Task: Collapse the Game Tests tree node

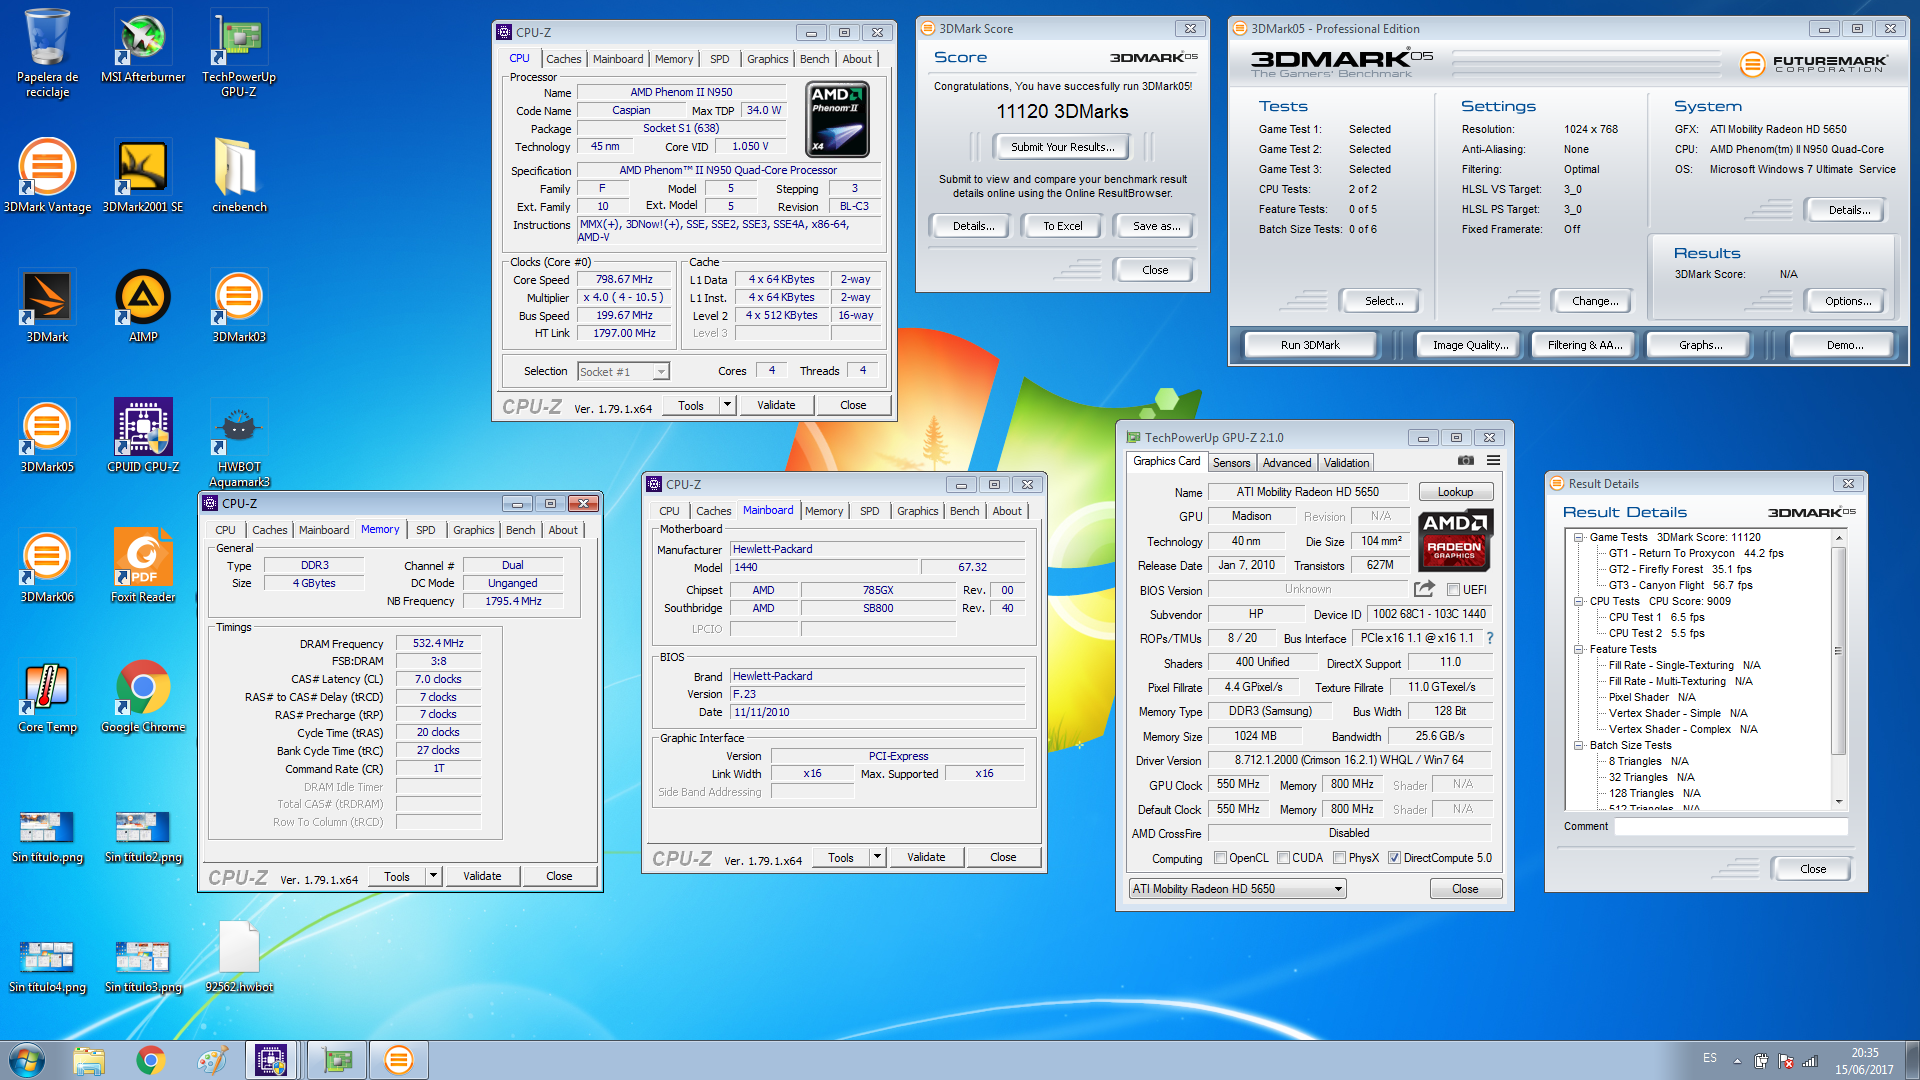Action: point(1579,537)
